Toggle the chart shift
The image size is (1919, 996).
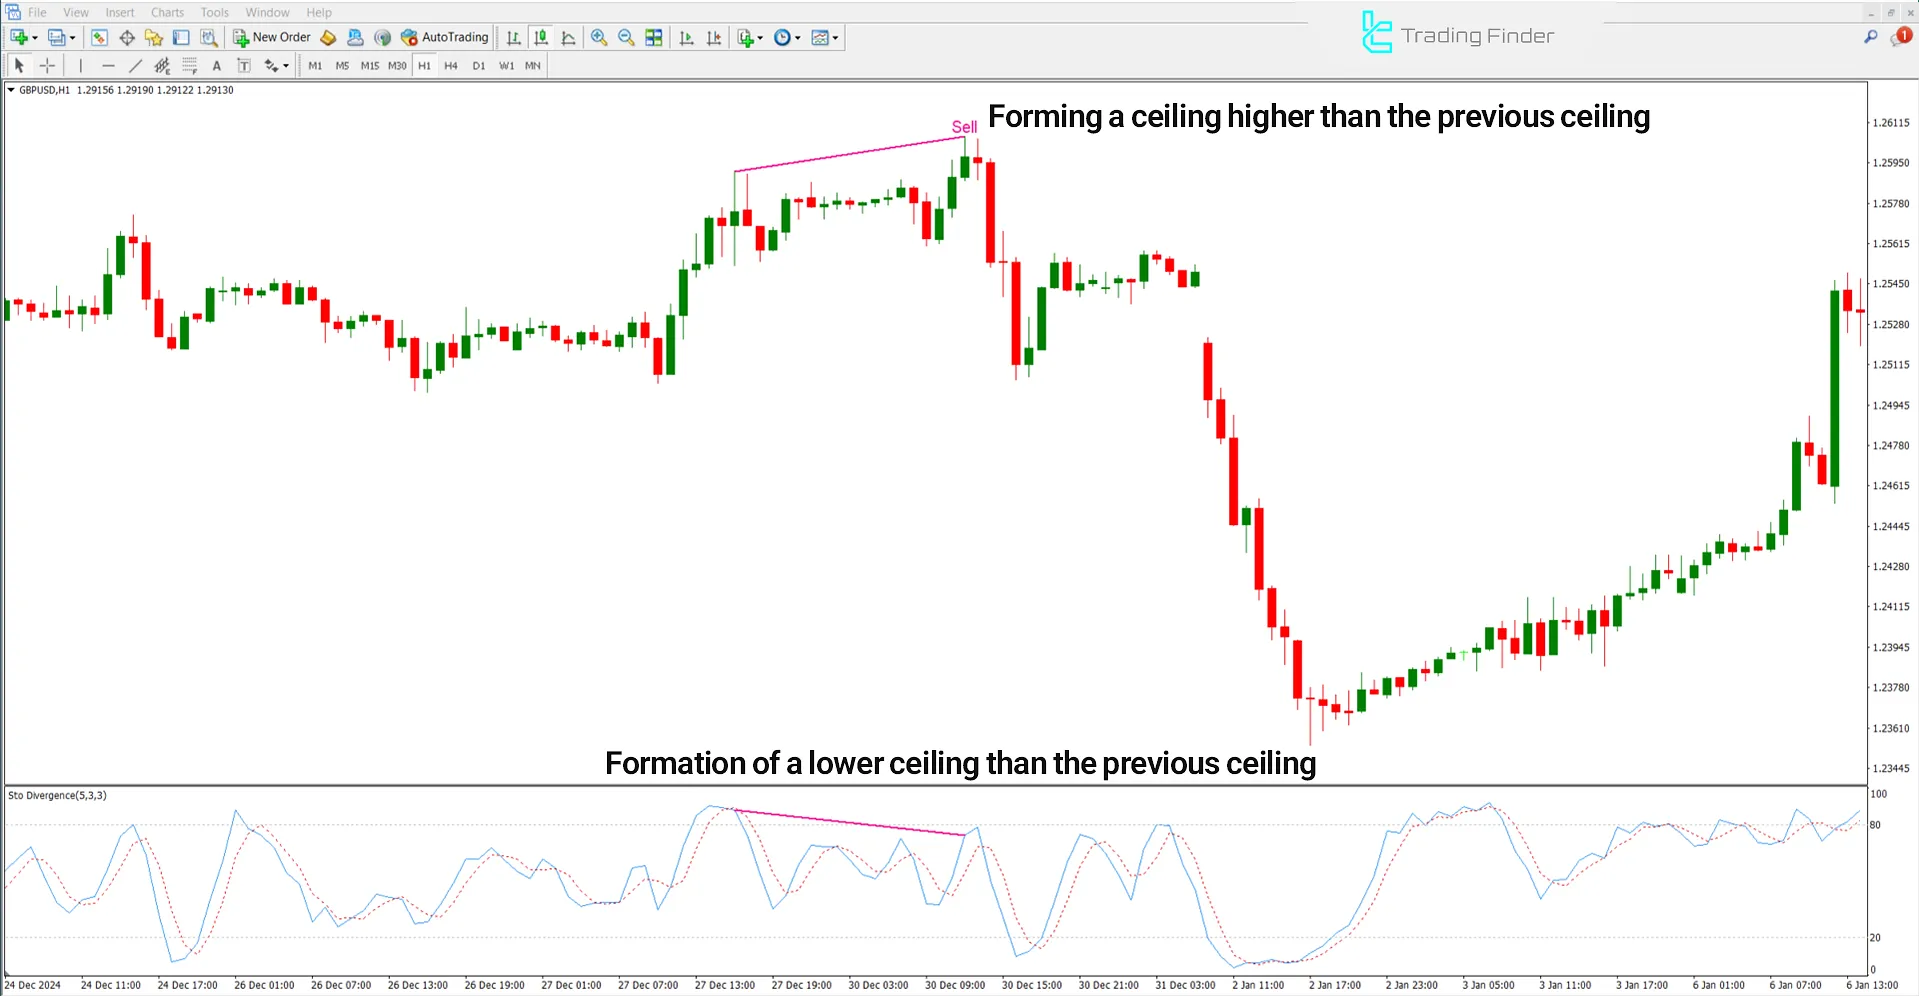pyautogui.click(x=714, y=37)
